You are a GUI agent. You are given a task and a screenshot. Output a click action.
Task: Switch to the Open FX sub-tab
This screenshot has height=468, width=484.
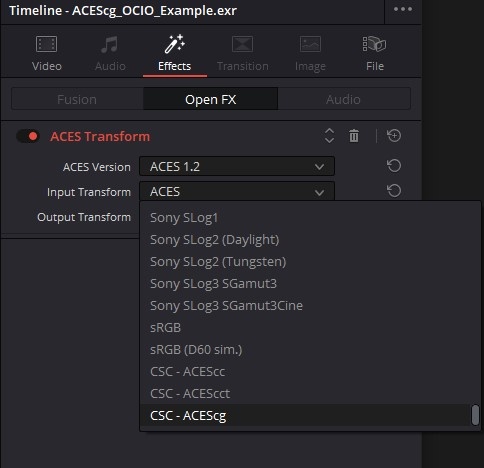pos(210,99)
